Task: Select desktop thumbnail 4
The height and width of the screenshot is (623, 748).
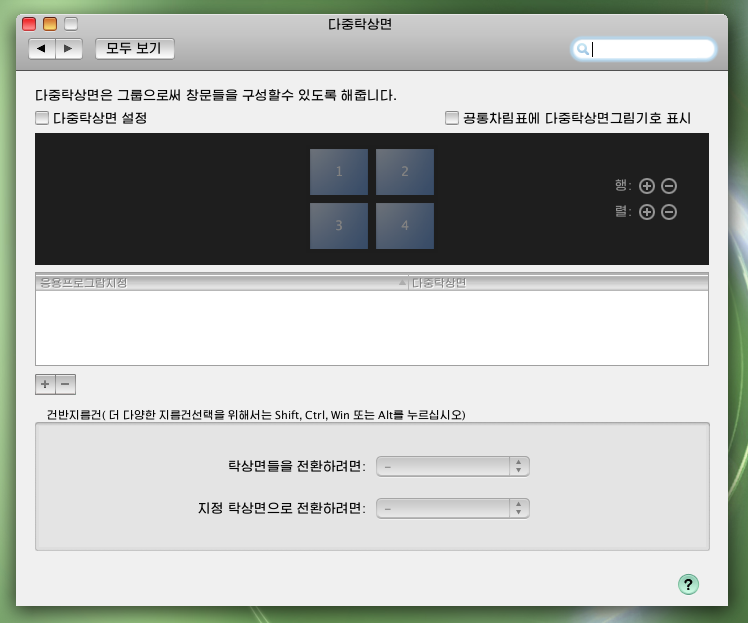Action: pyautogui.click(x=405, y=226)
